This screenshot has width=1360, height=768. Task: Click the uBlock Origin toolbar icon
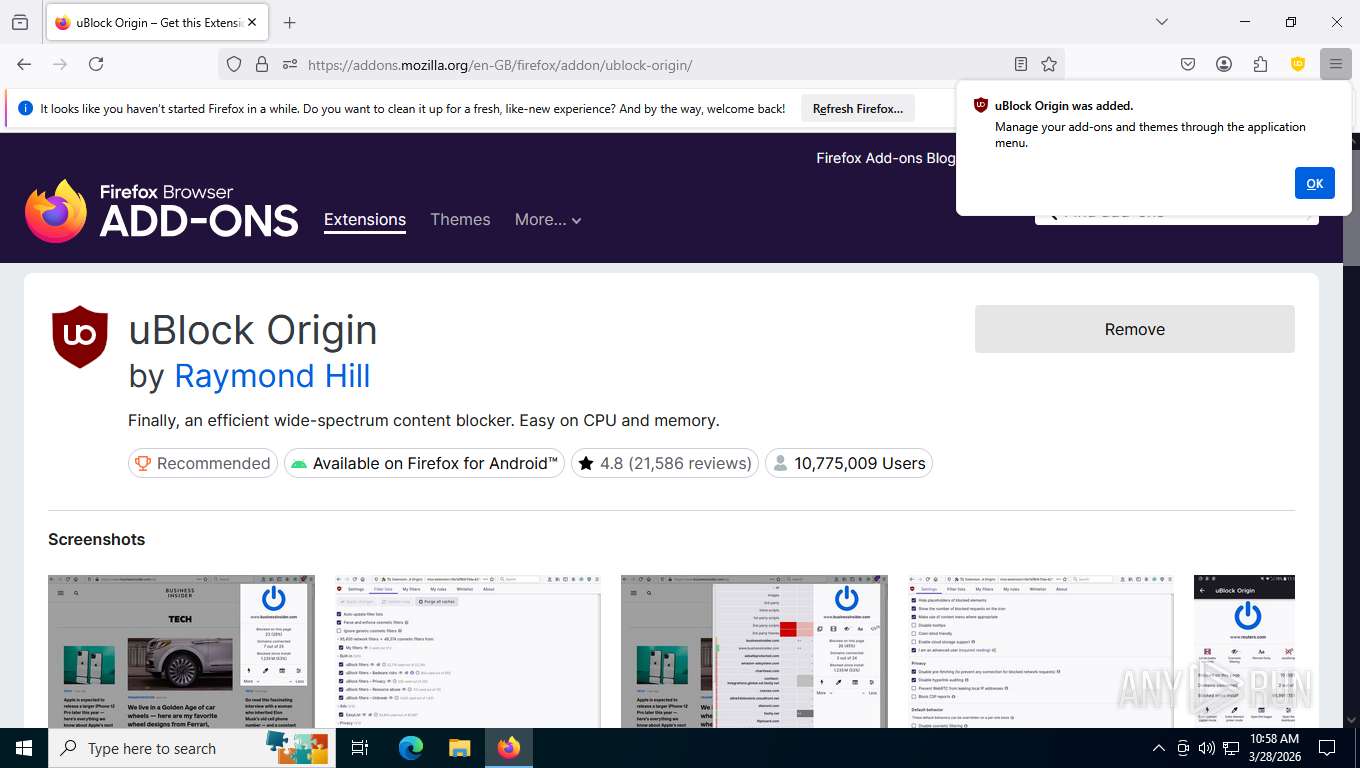coord(1298,64)
